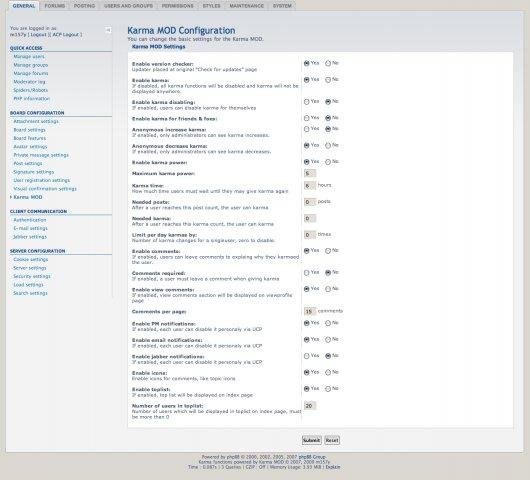Select No for Enable PM notifications
Screen dimensions: 530x480
[x=328, y=323]
